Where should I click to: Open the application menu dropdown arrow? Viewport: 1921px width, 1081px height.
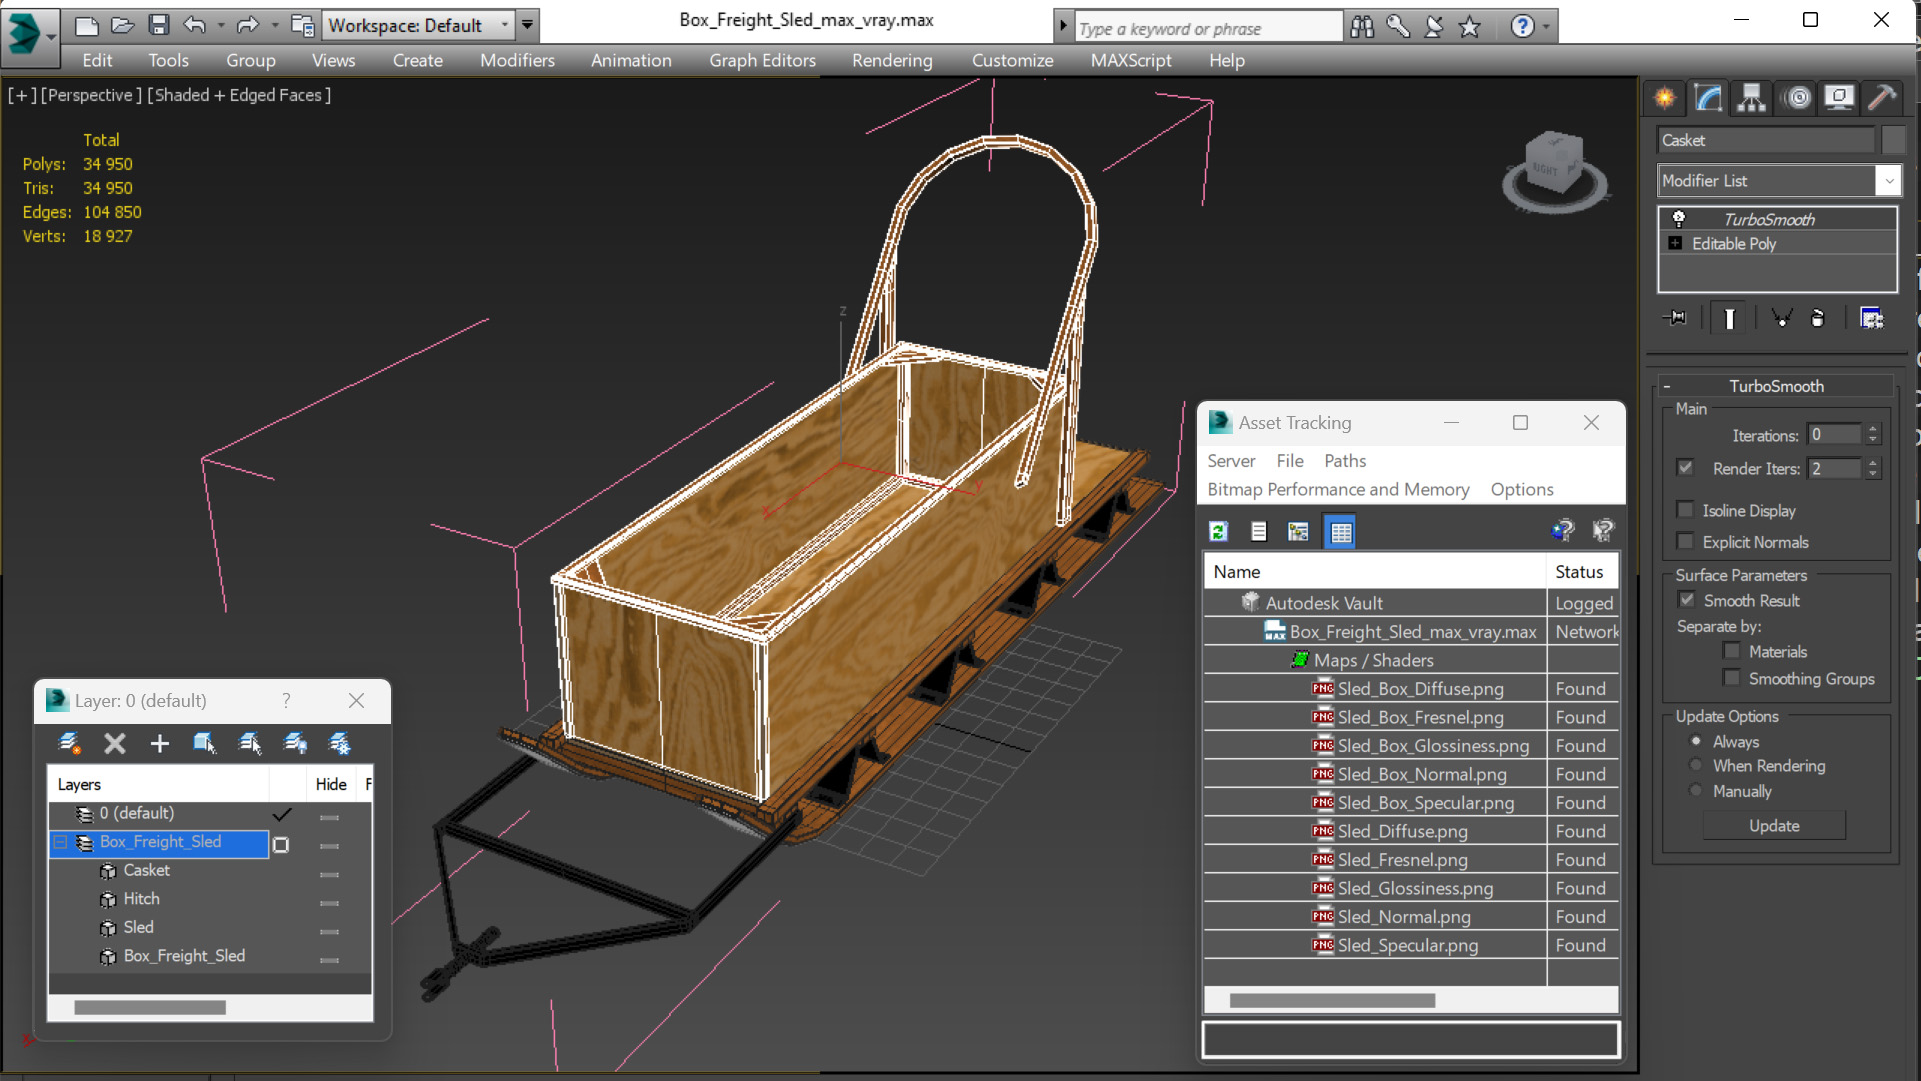(50, 36)
